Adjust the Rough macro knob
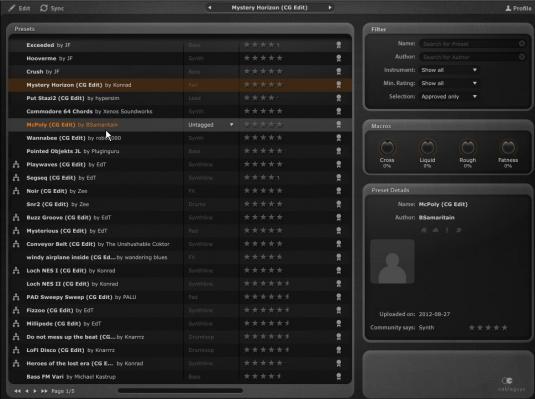 coord(467,148)
